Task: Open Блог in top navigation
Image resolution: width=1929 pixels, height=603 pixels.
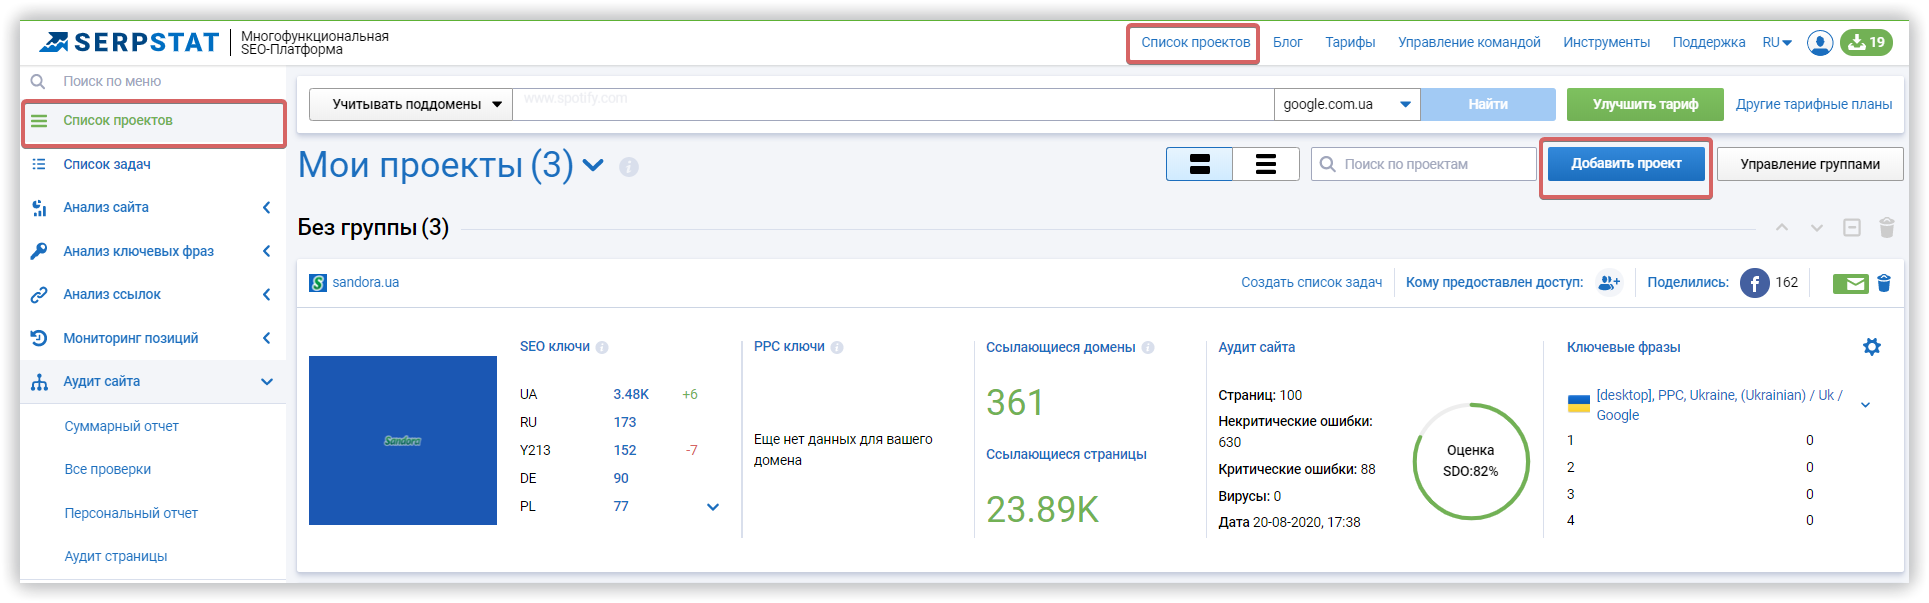Action: pyautogui.click(x=1287, y=42)
